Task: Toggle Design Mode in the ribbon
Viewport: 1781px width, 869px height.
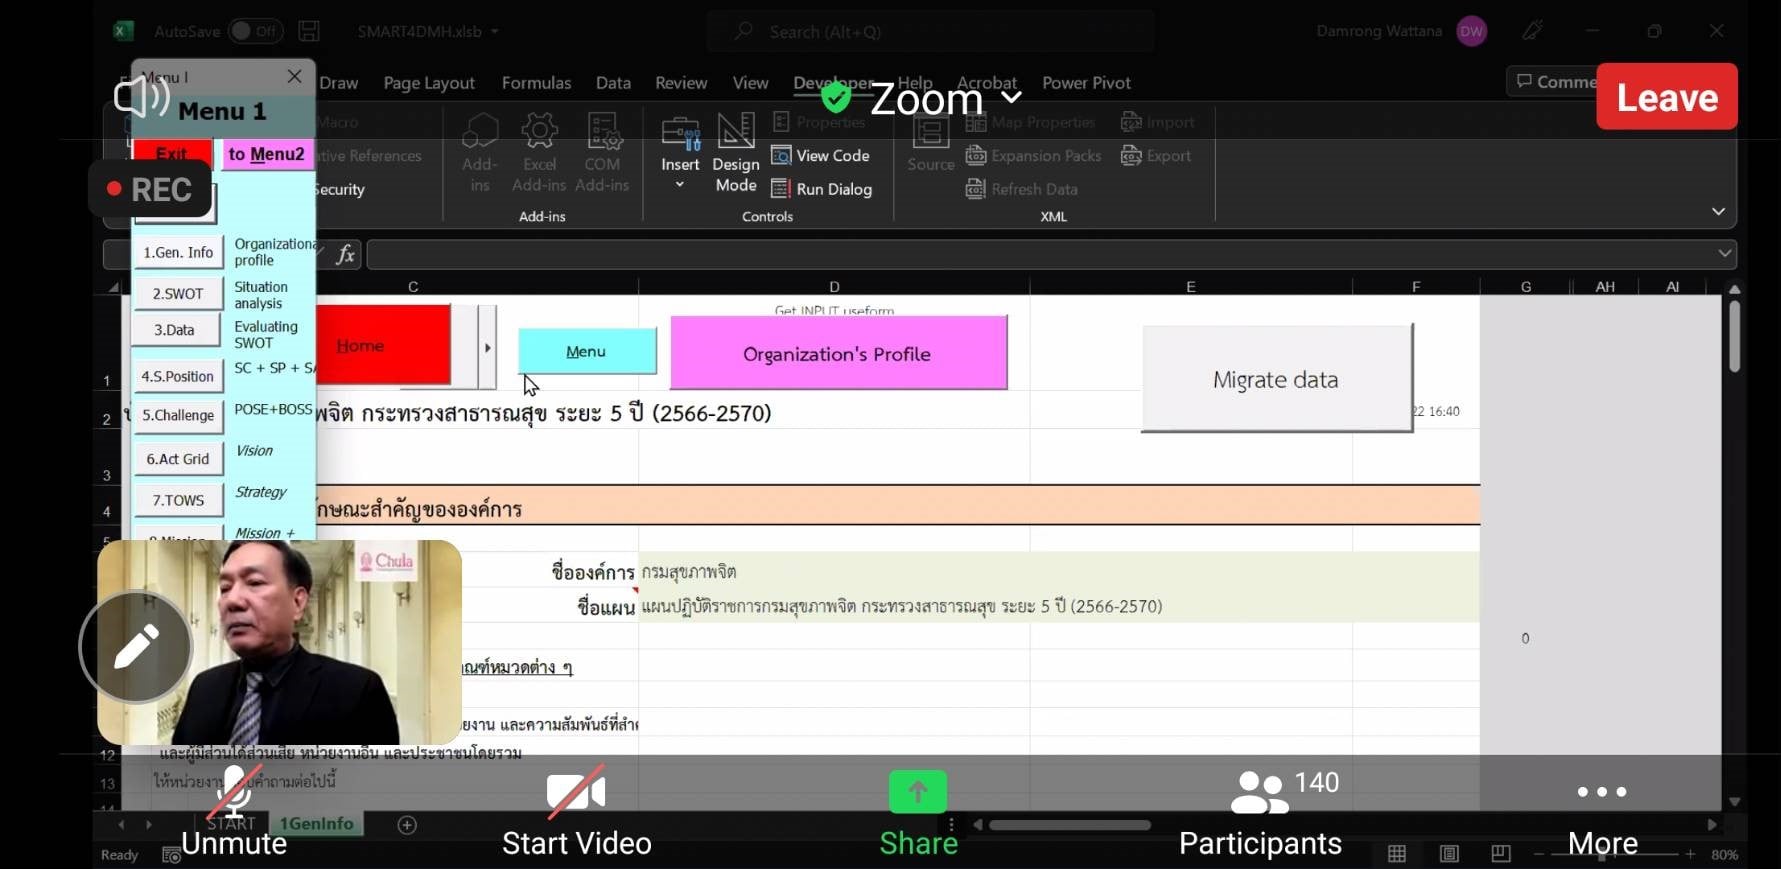Action: coord(736,152)
